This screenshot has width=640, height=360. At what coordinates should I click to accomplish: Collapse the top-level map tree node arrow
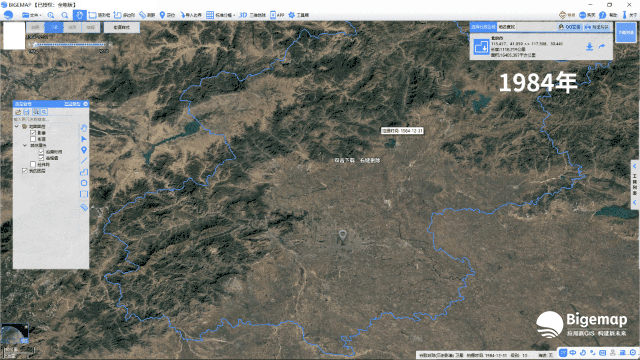click(17, 127)
